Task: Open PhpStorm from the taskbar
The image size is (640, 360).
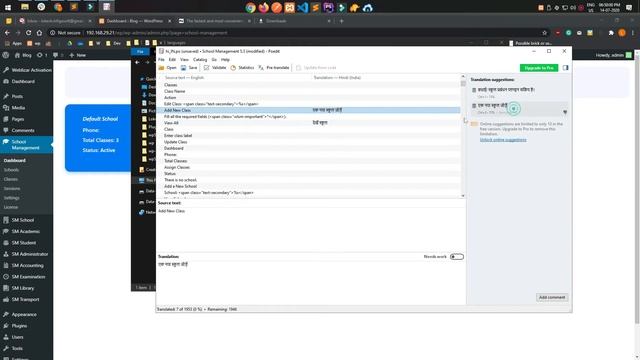Action: (329, 7)
